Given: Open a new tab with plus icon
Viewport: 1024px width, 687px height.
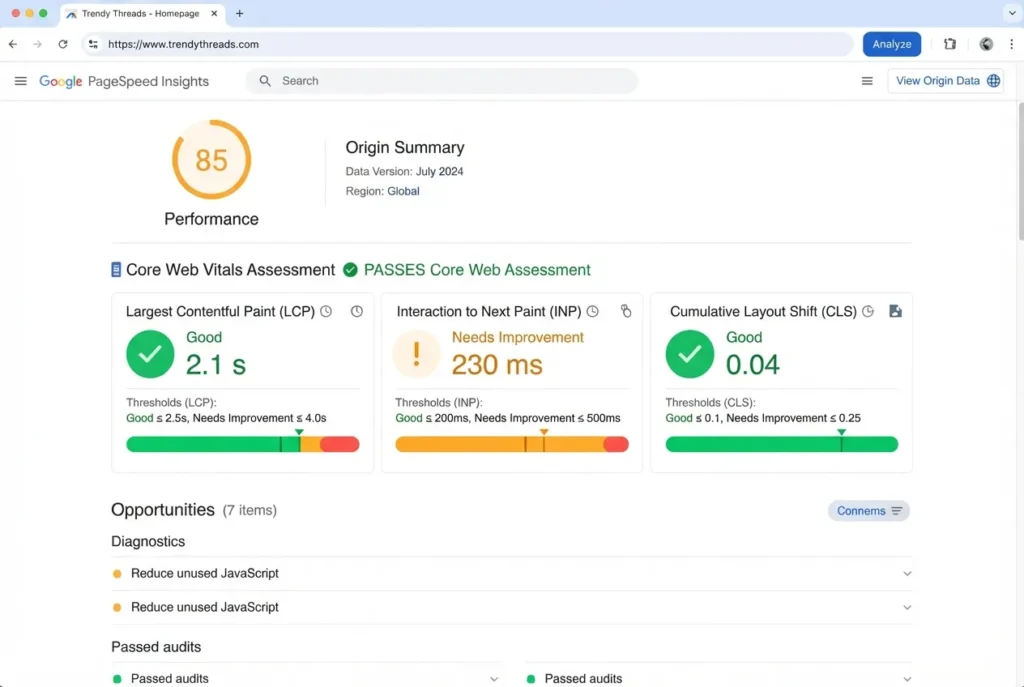Looking at the screenshot, I should [x=240, y=13].
